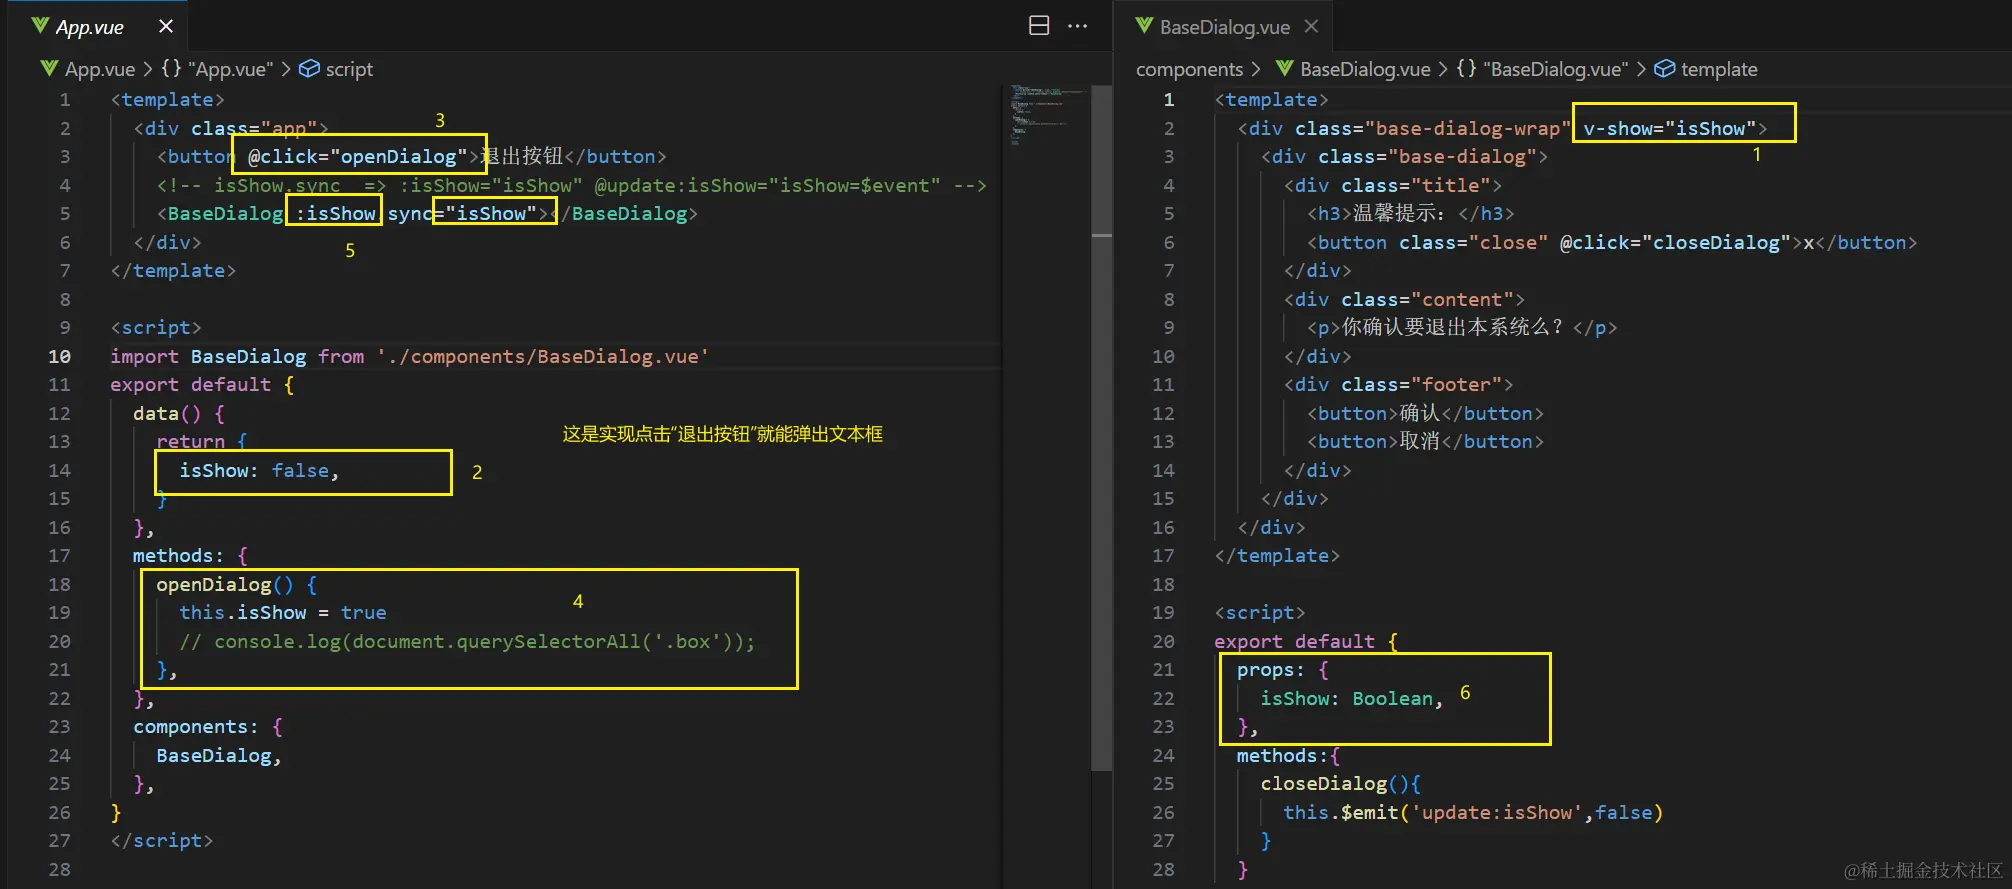This screenshot has height=889, width=2012.
Task: Click the isShow.sync comment on App.vue line 4
Action: [x=571, y=186]
